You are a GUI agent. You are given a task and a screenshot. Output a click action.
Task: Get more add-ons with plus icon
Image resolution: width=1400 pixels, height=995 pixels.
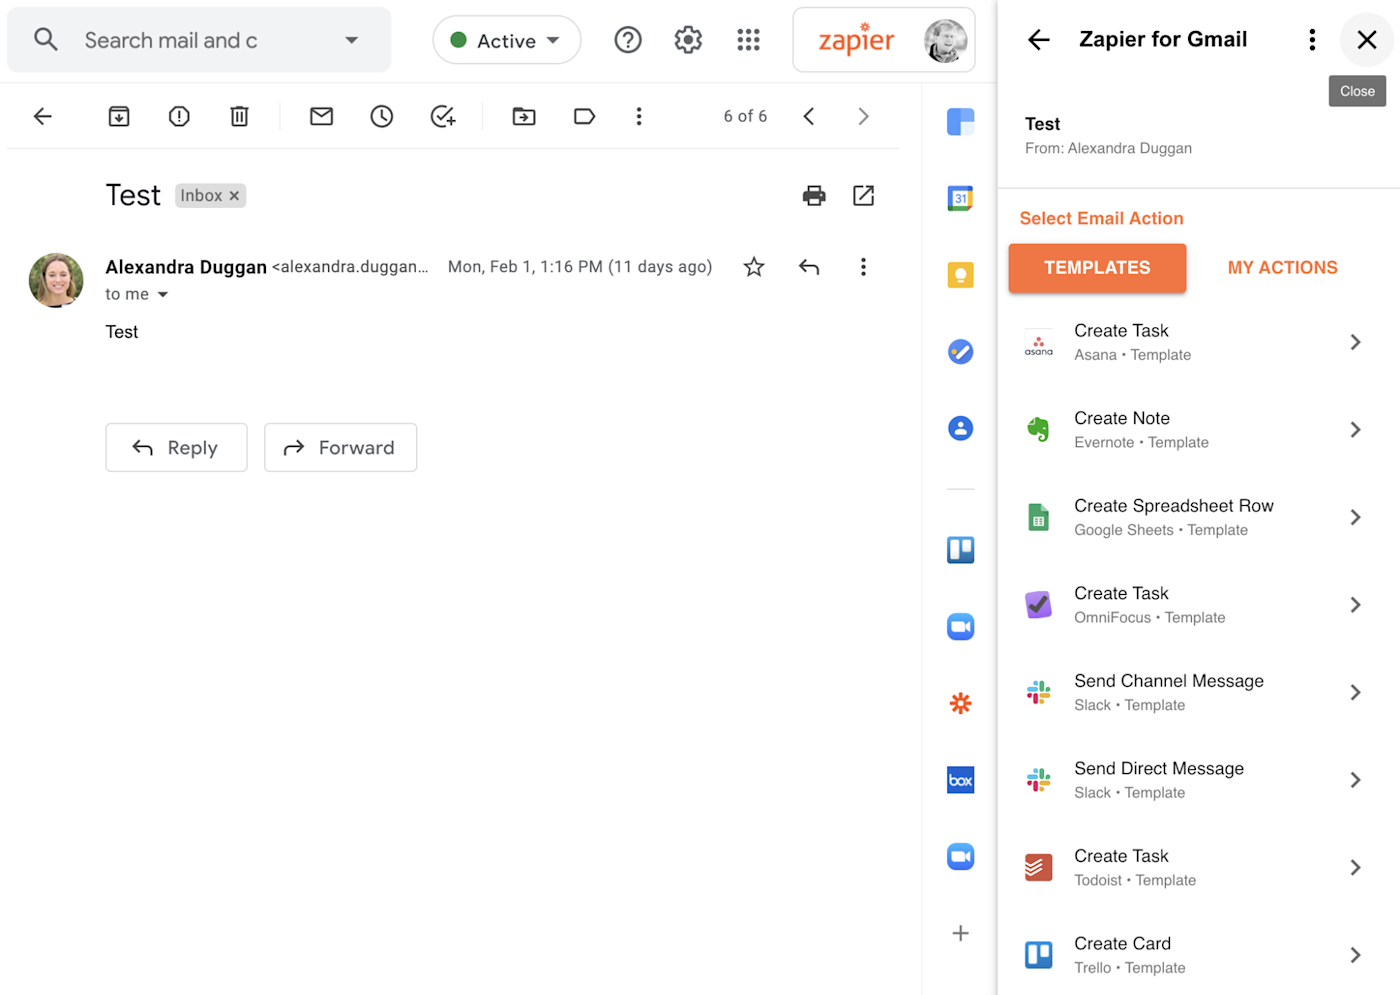click(960, 933)
